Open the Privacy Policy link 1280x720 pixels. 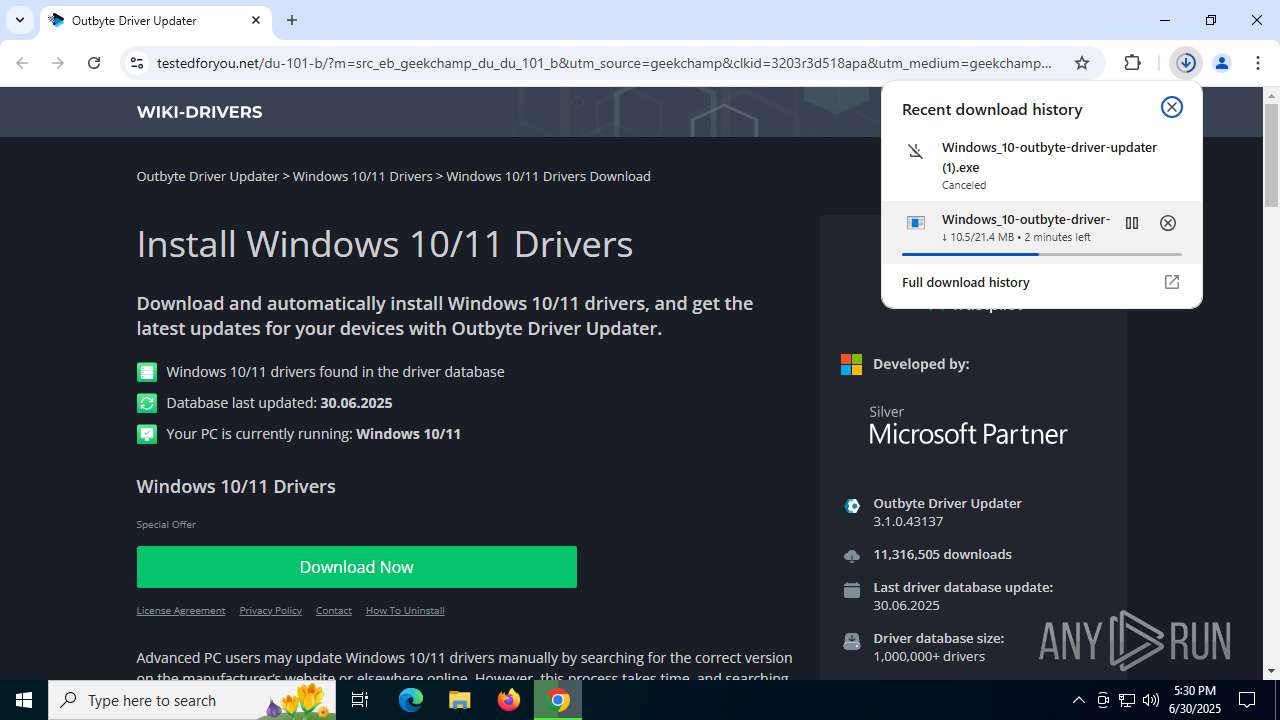(x=270, y=610)
